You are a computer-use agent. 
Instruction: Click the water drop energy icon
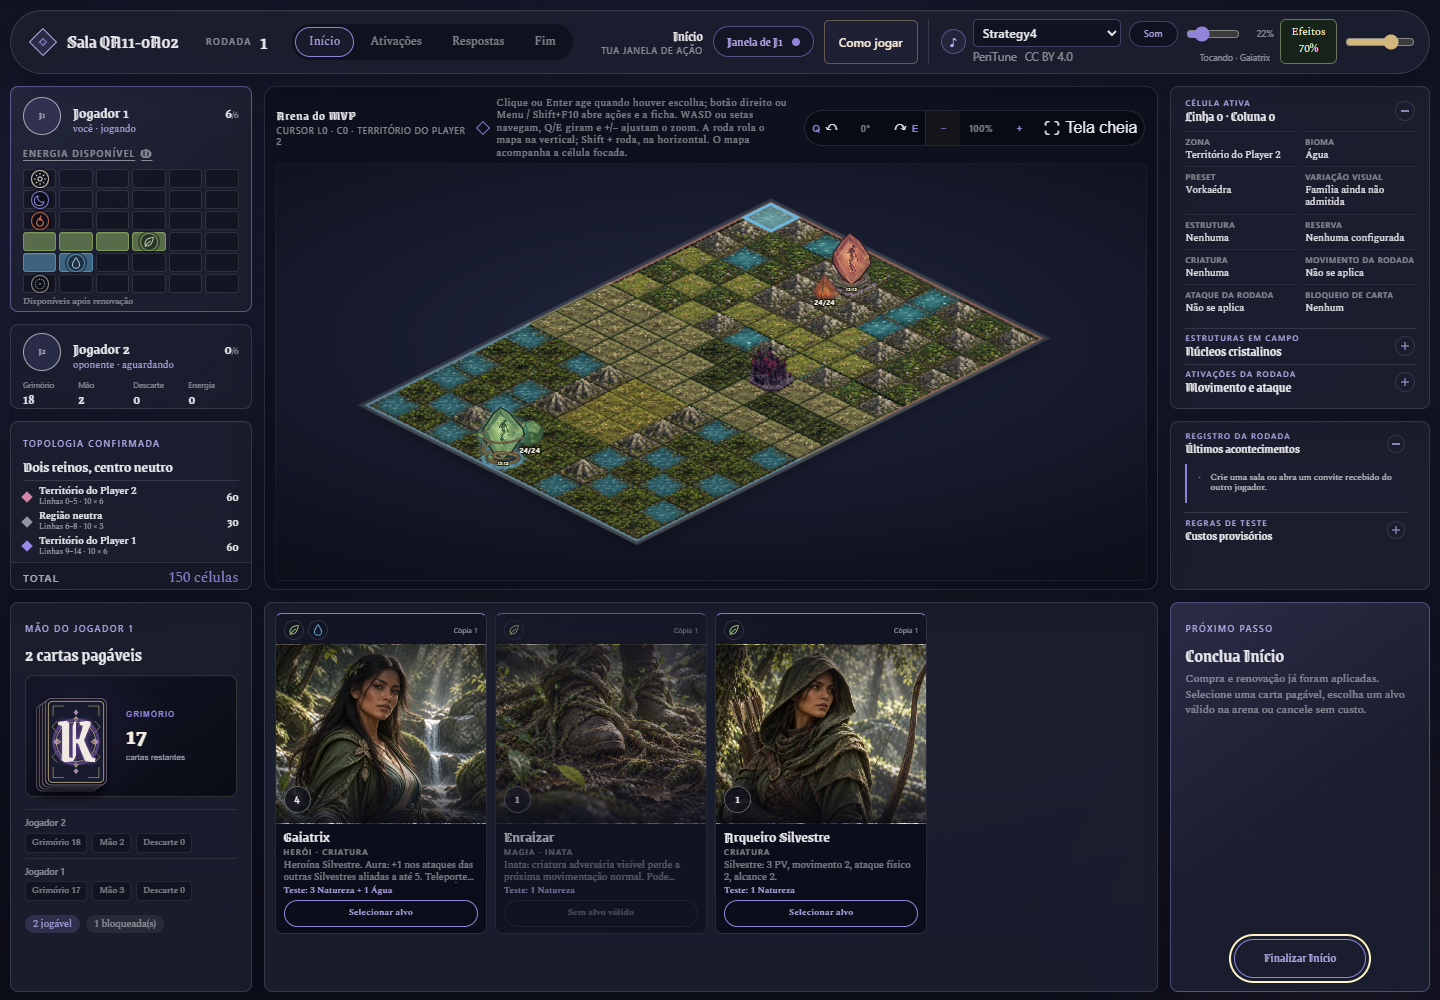pos(76,263)
